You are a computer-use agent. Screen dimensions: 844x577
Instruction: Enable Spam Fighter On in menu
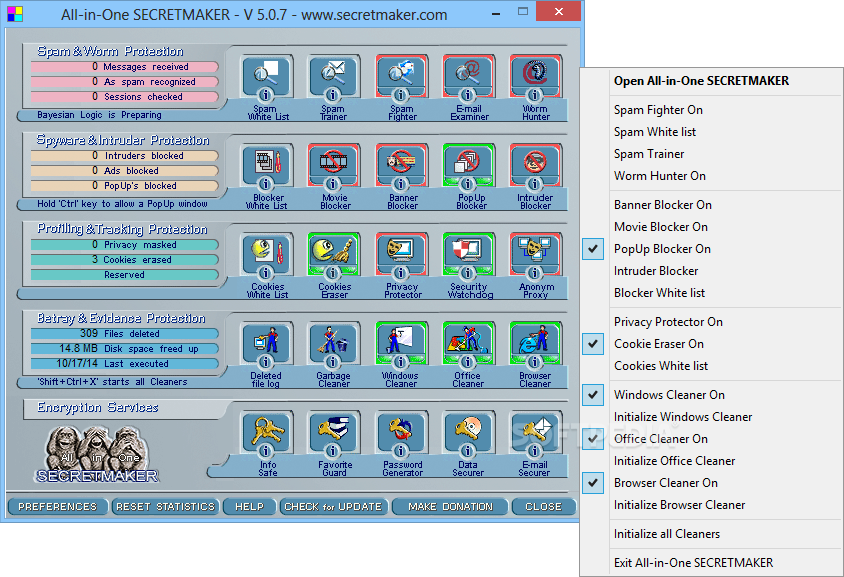(x=711, y=110)
